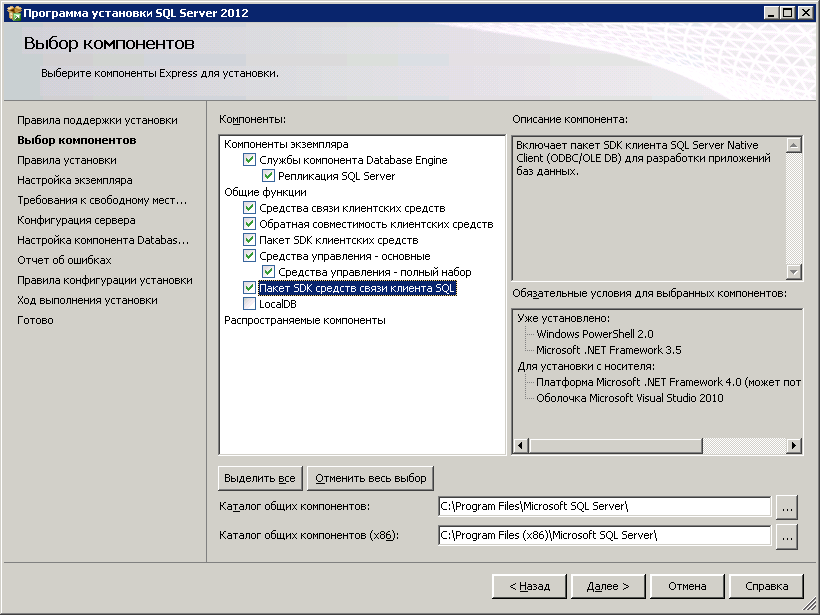Enable the LocalDB checkbox

click(249, 304)
